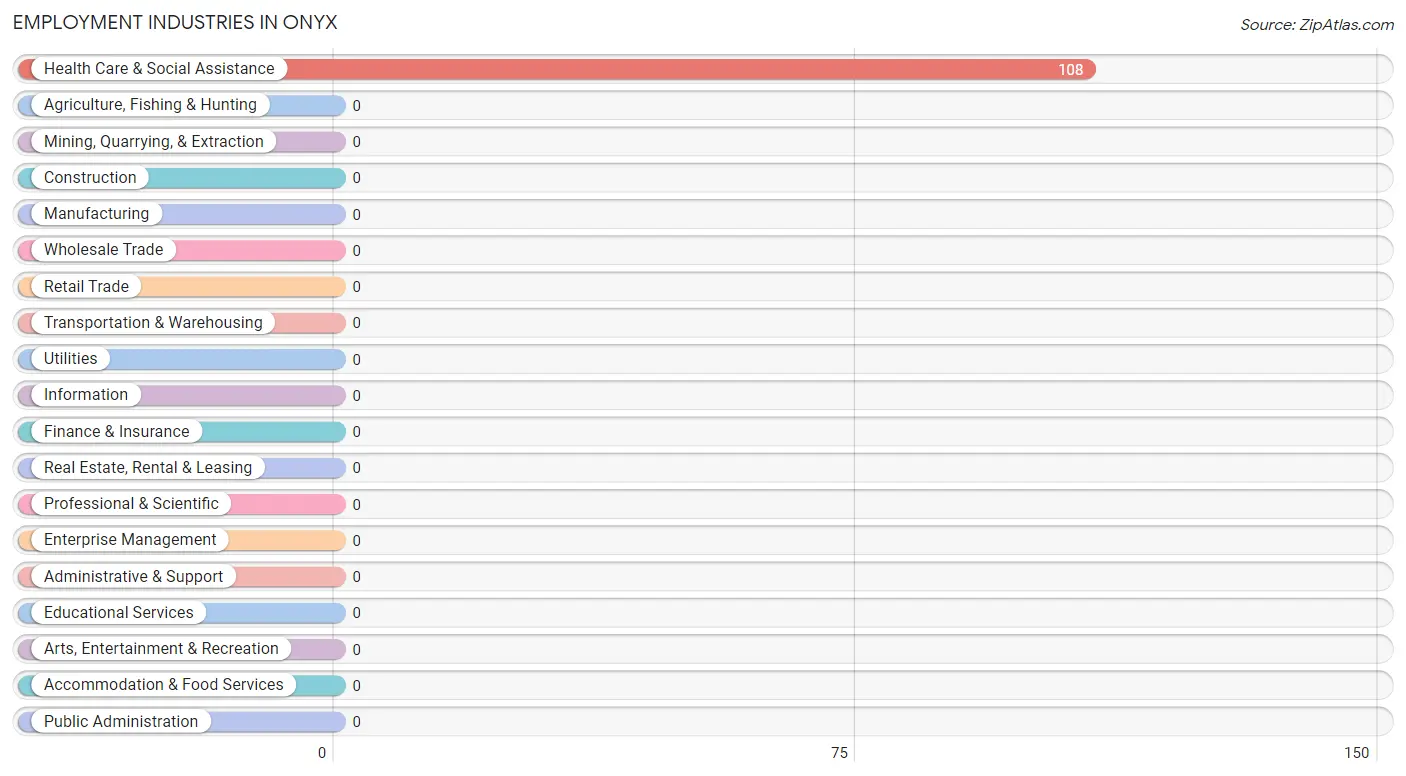Viewport: 1406px width, 776px height.
Task: Click the 0 value beside Retail Trade
Action: point(356,287)
